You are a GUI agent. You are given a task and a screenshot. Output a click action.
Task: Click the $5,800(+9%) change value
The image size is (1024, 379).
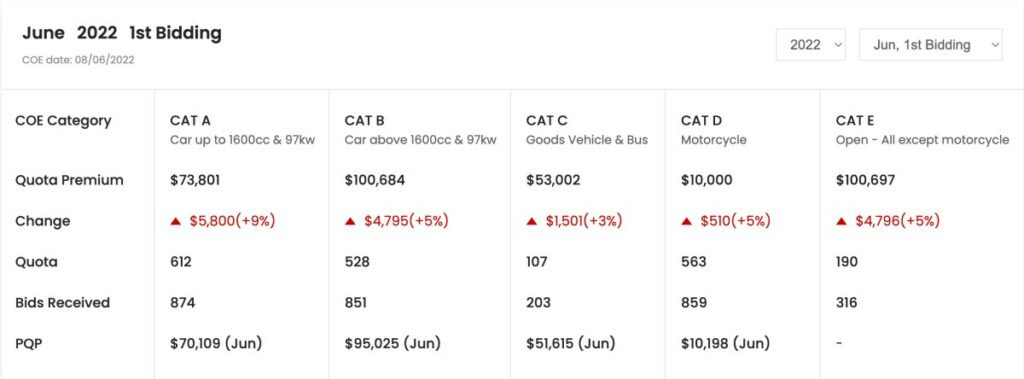pyautogui.click(x=232, y=221)
